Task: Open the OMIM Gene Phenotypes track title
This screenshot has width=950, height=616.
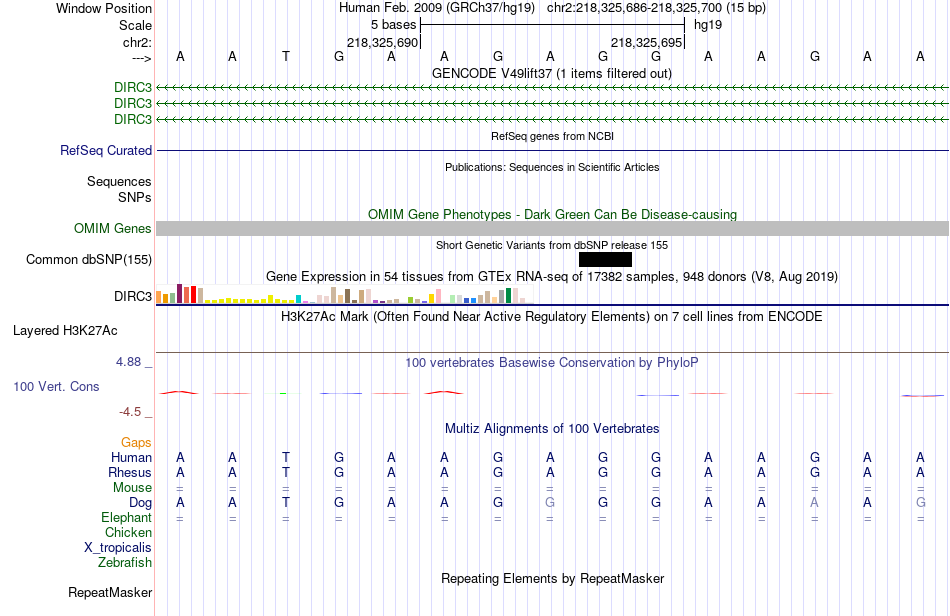Action: pyautogui.click(x=552, y=214)
